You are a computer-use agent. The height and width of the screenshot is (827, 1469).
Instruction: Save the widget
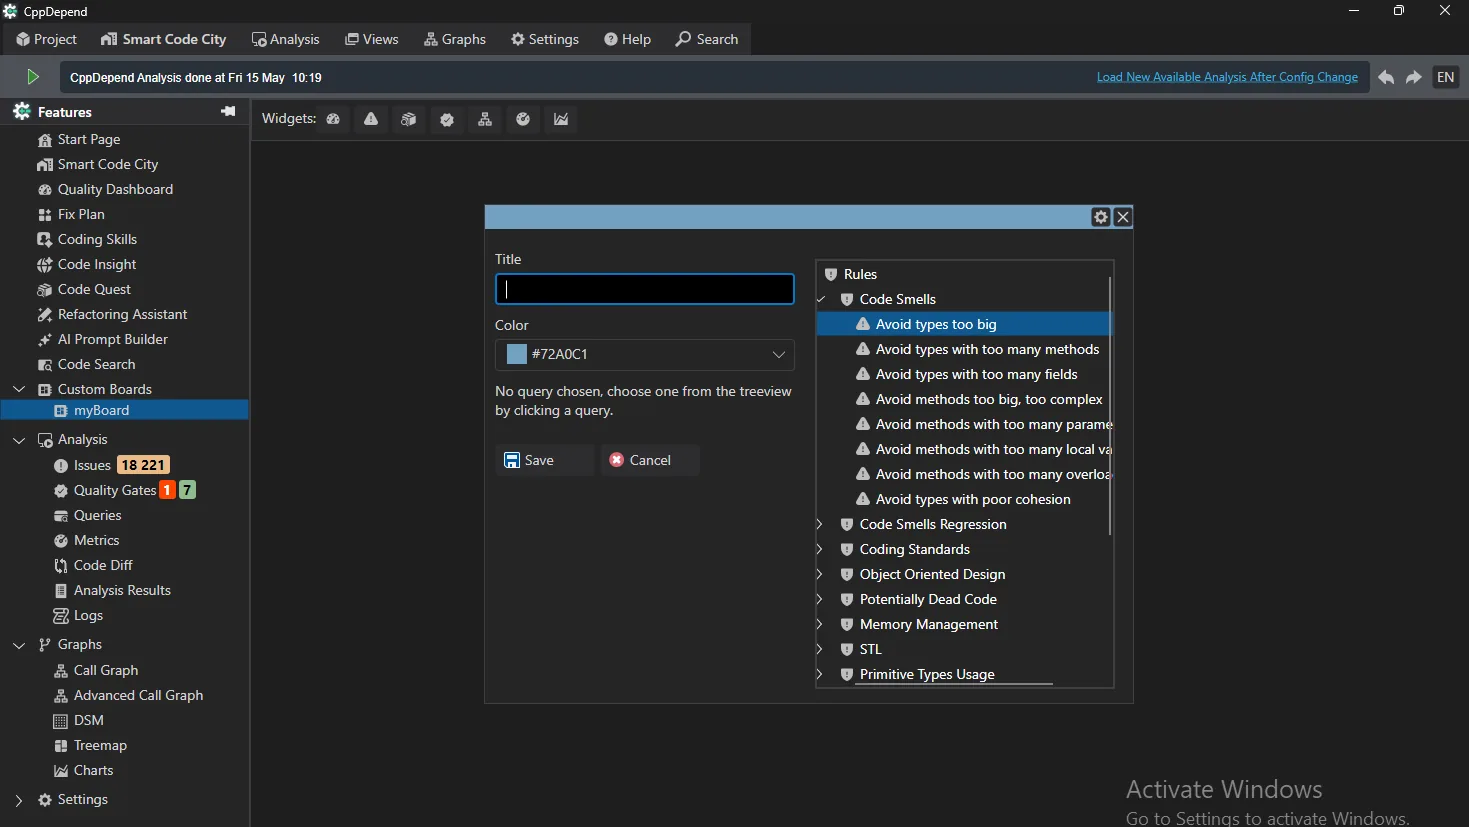(x=545, y=460)
